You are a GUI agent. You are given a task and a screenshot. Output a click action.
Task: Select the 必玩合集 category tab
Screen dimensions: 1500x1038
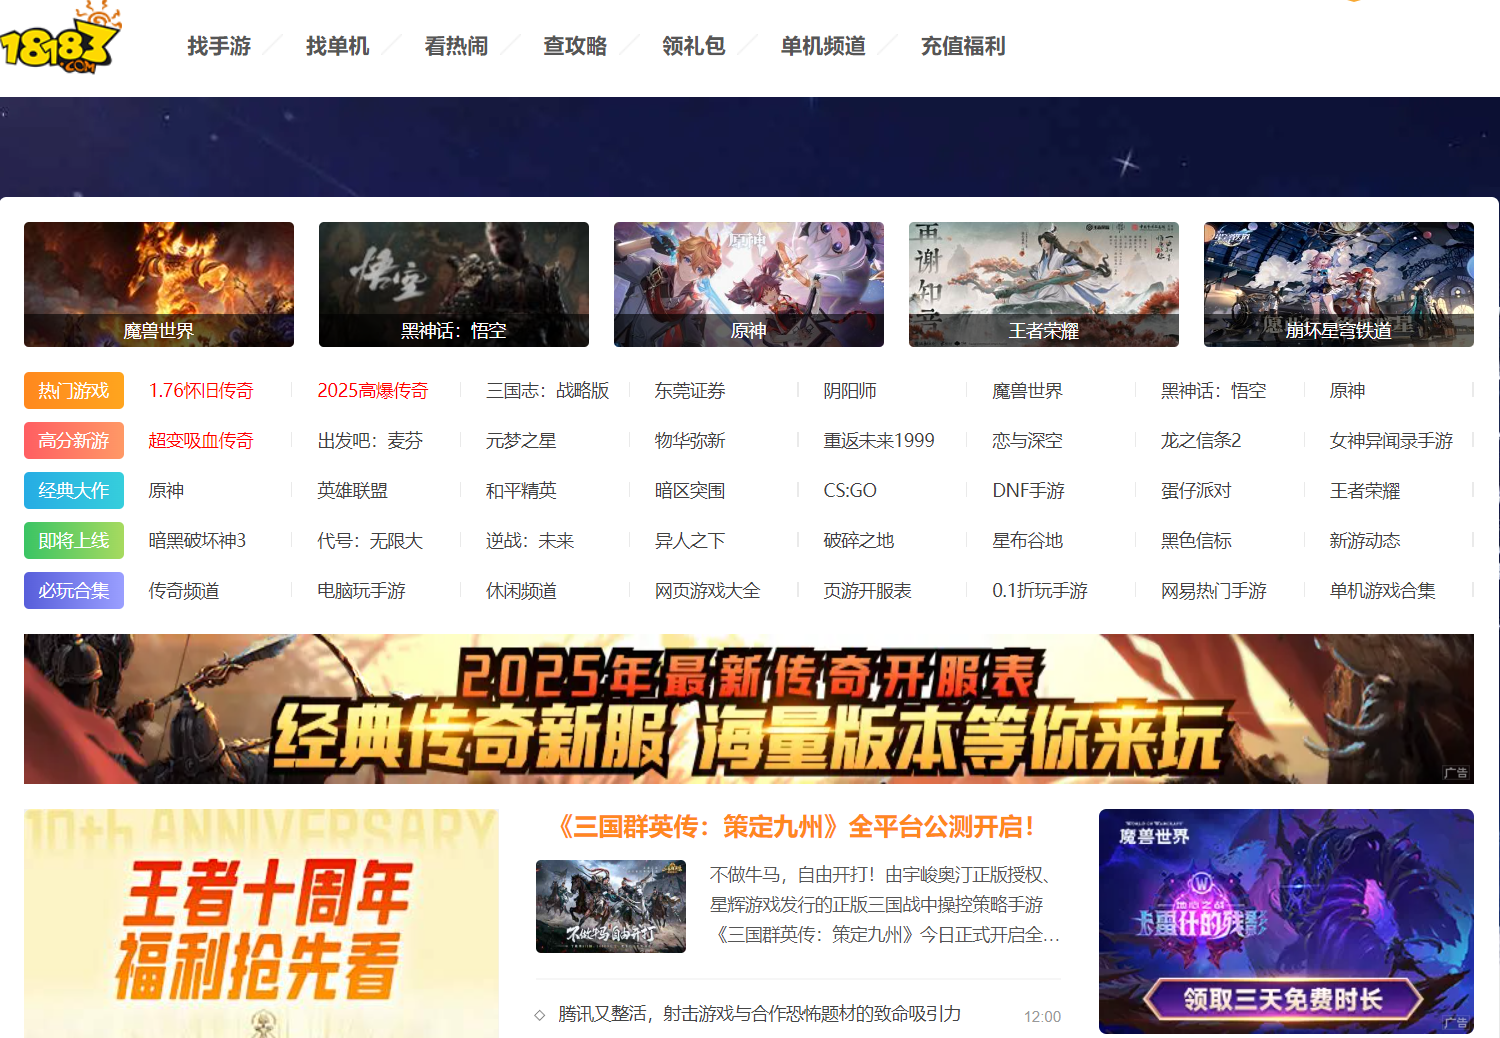click(x=73, y=590)
